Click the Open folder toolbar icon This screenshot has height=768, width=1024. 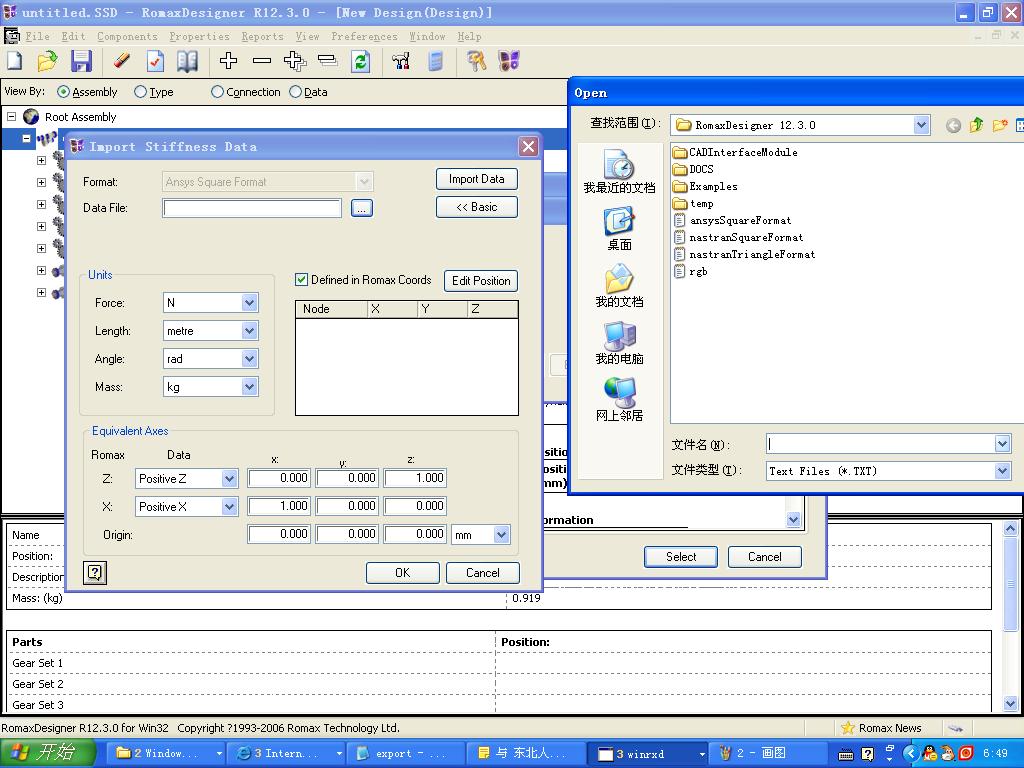tap(47, 61)
